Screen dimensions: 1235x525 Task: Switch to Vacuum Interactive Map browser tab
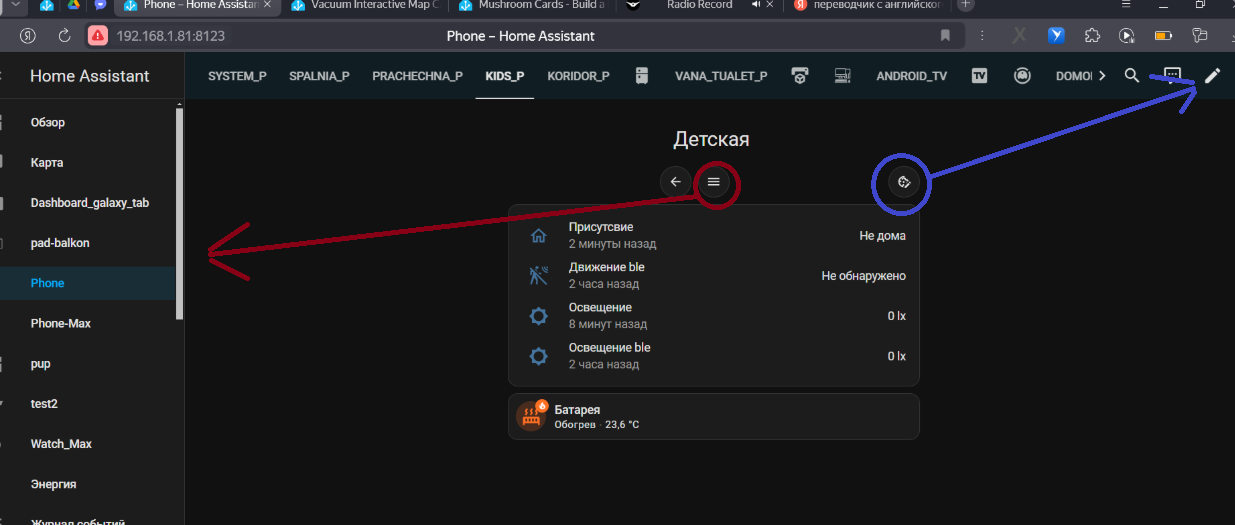(364, 5)
